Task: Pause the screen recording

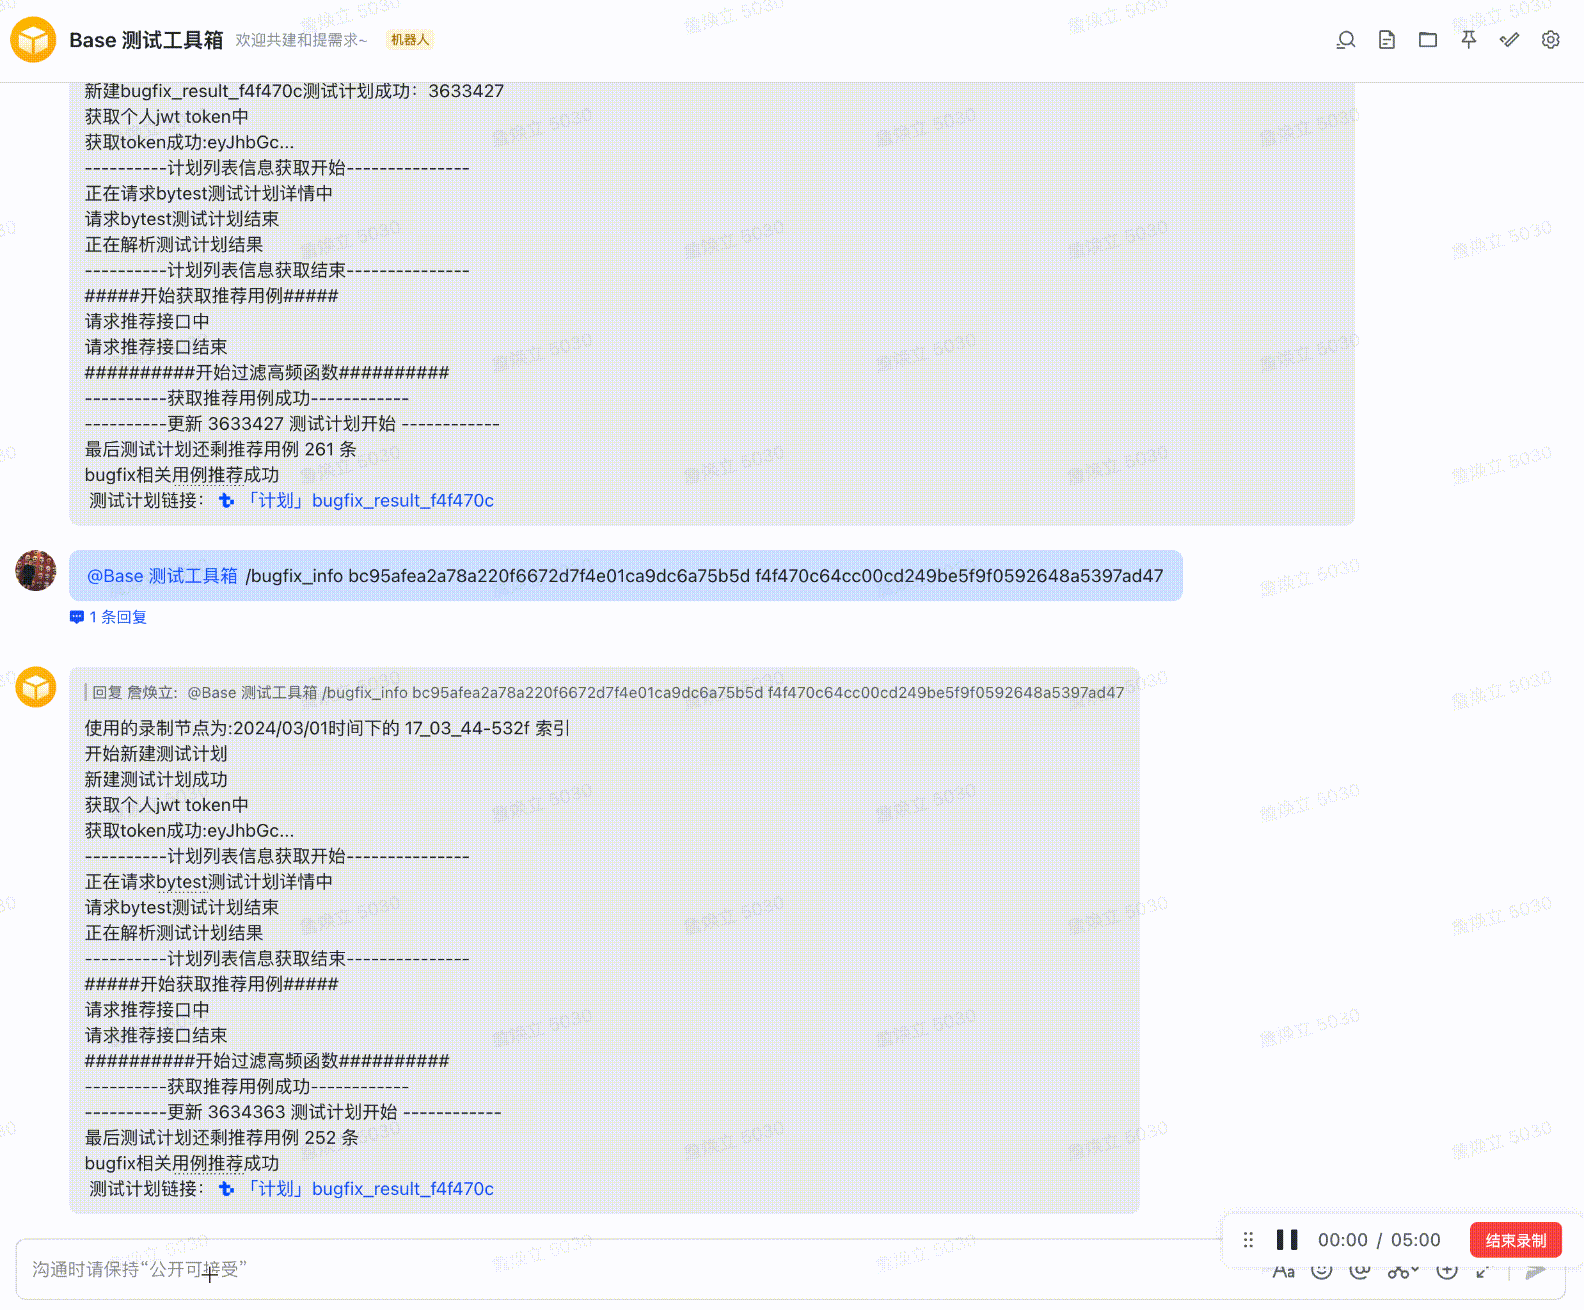Action: click(x=1287, y=1240)
